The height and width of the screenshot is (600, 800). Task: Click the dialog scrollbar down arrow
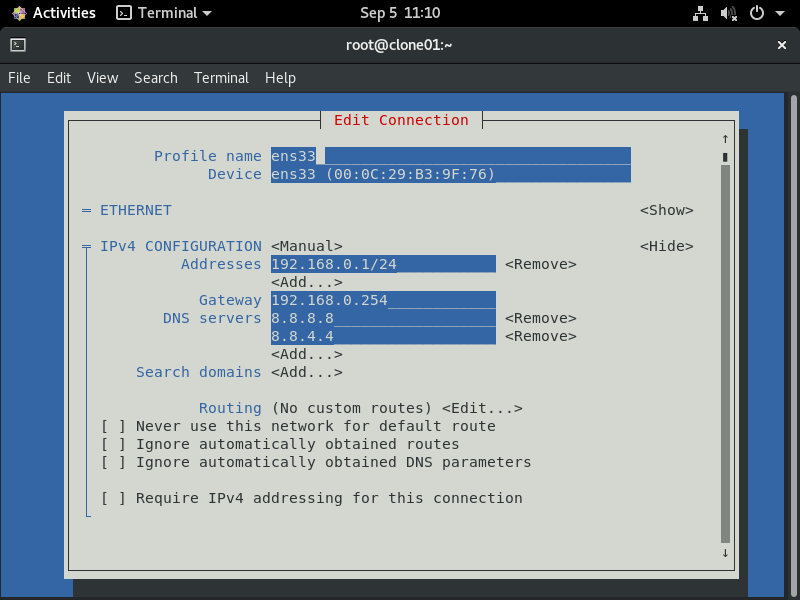[x=725, y=553]
